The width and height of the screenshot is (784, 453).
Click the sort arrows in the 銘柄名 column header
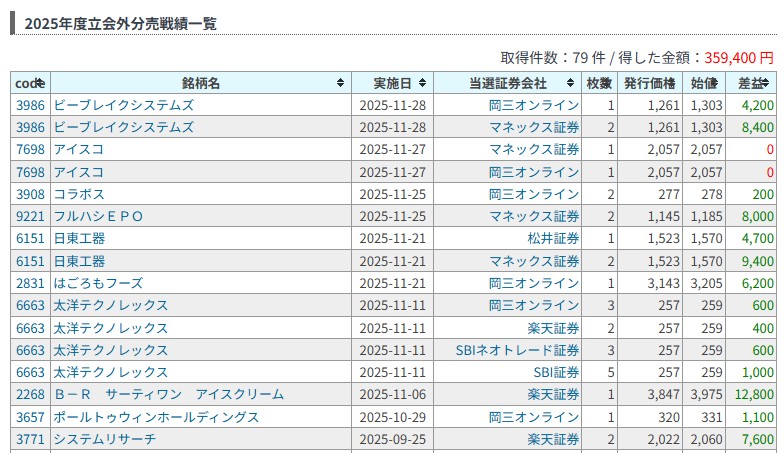click(341, 83)
